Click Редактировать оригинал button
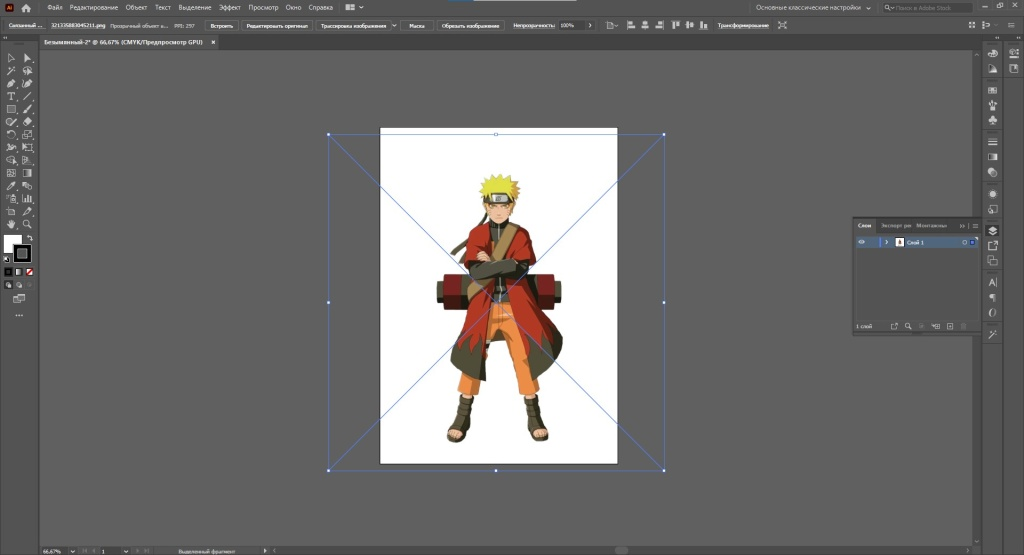The width and height of the screenshot is (1024, 555). point(277,25)
